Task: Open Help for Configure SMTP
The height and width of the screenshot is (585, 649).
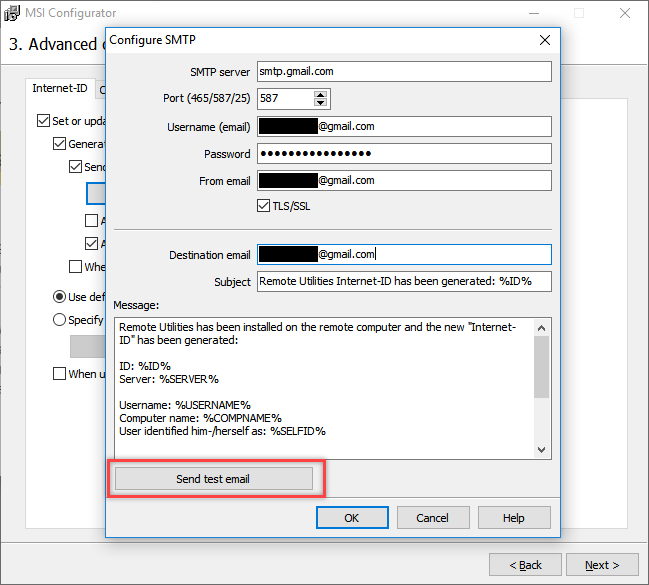Action: coord(514,518)
